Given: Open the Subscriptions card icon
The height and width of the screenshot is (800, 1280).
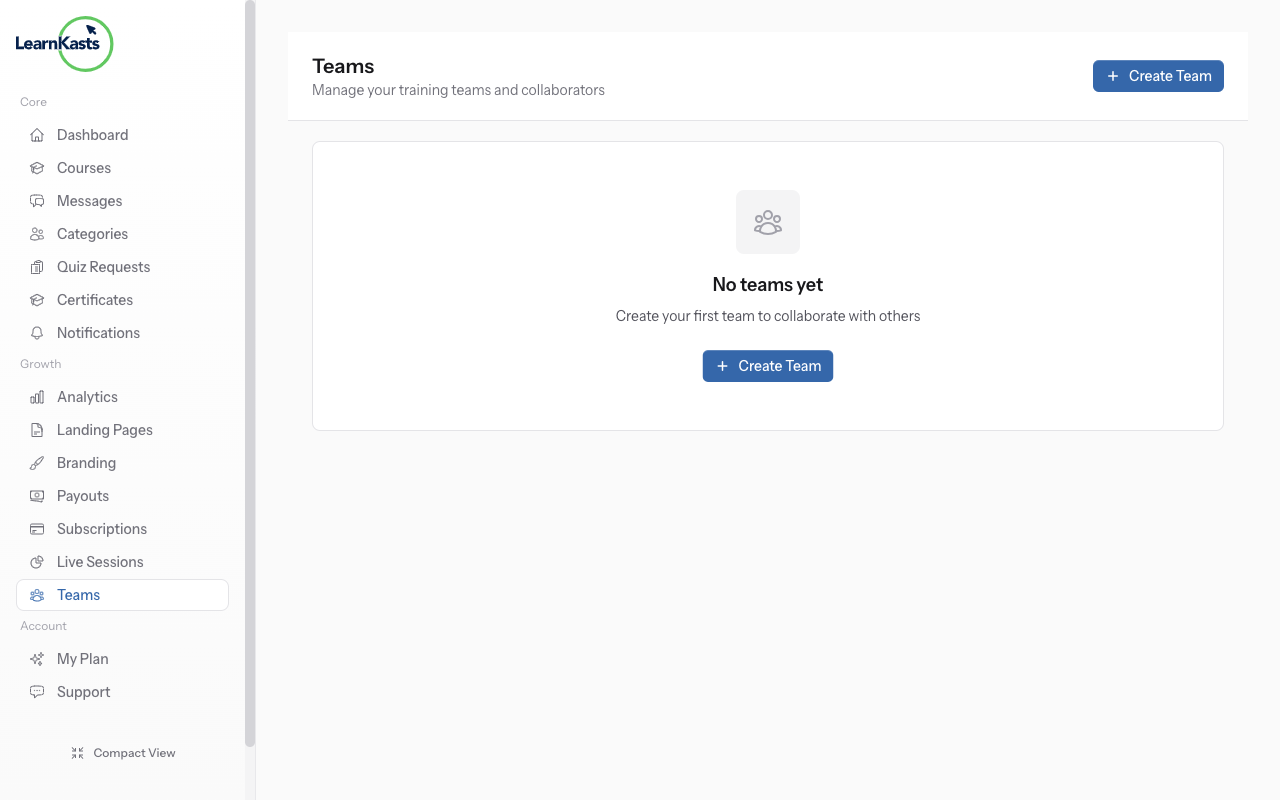Looking at the screenshot, I should [x=37, y=528].
